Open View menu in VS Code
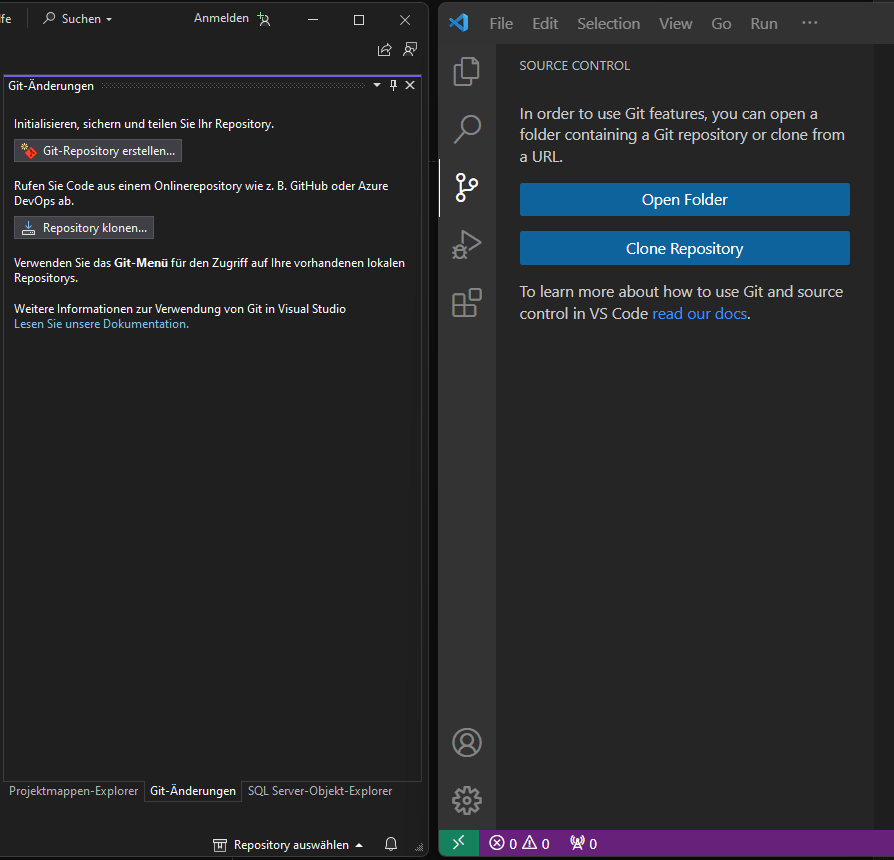This screenshot has width=894, height=860. (676, 23)
